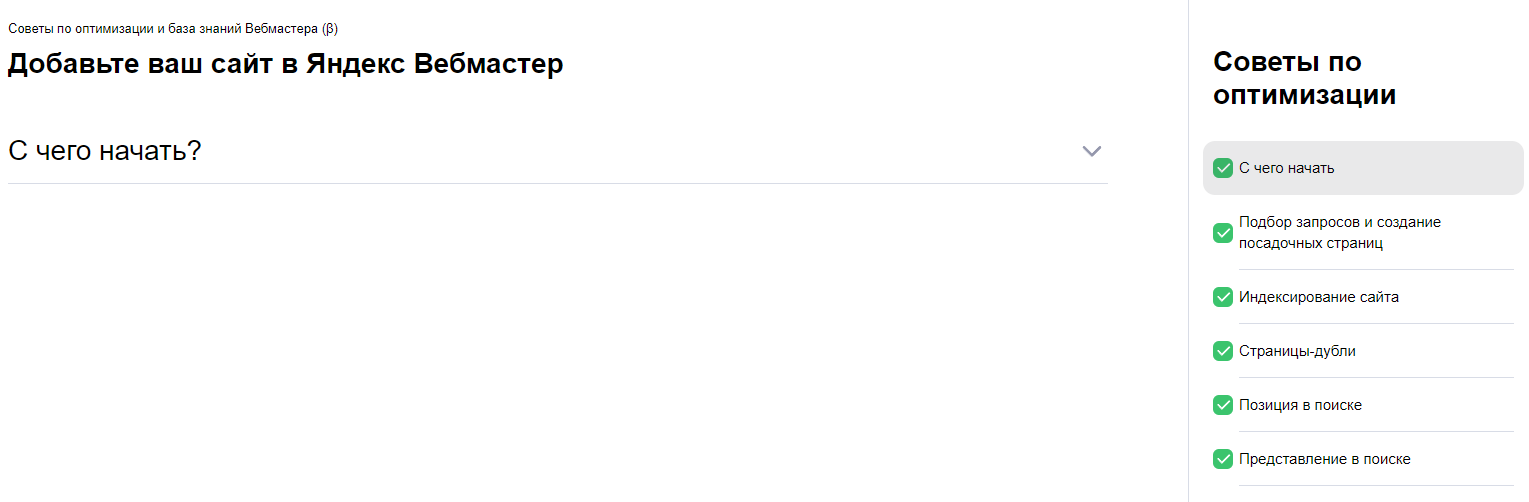The height and width of the screenshot is (502, 1529).
Task: Click the sidebar title 'Советы по оптимизации'
Action: (x=1304, y=79)
